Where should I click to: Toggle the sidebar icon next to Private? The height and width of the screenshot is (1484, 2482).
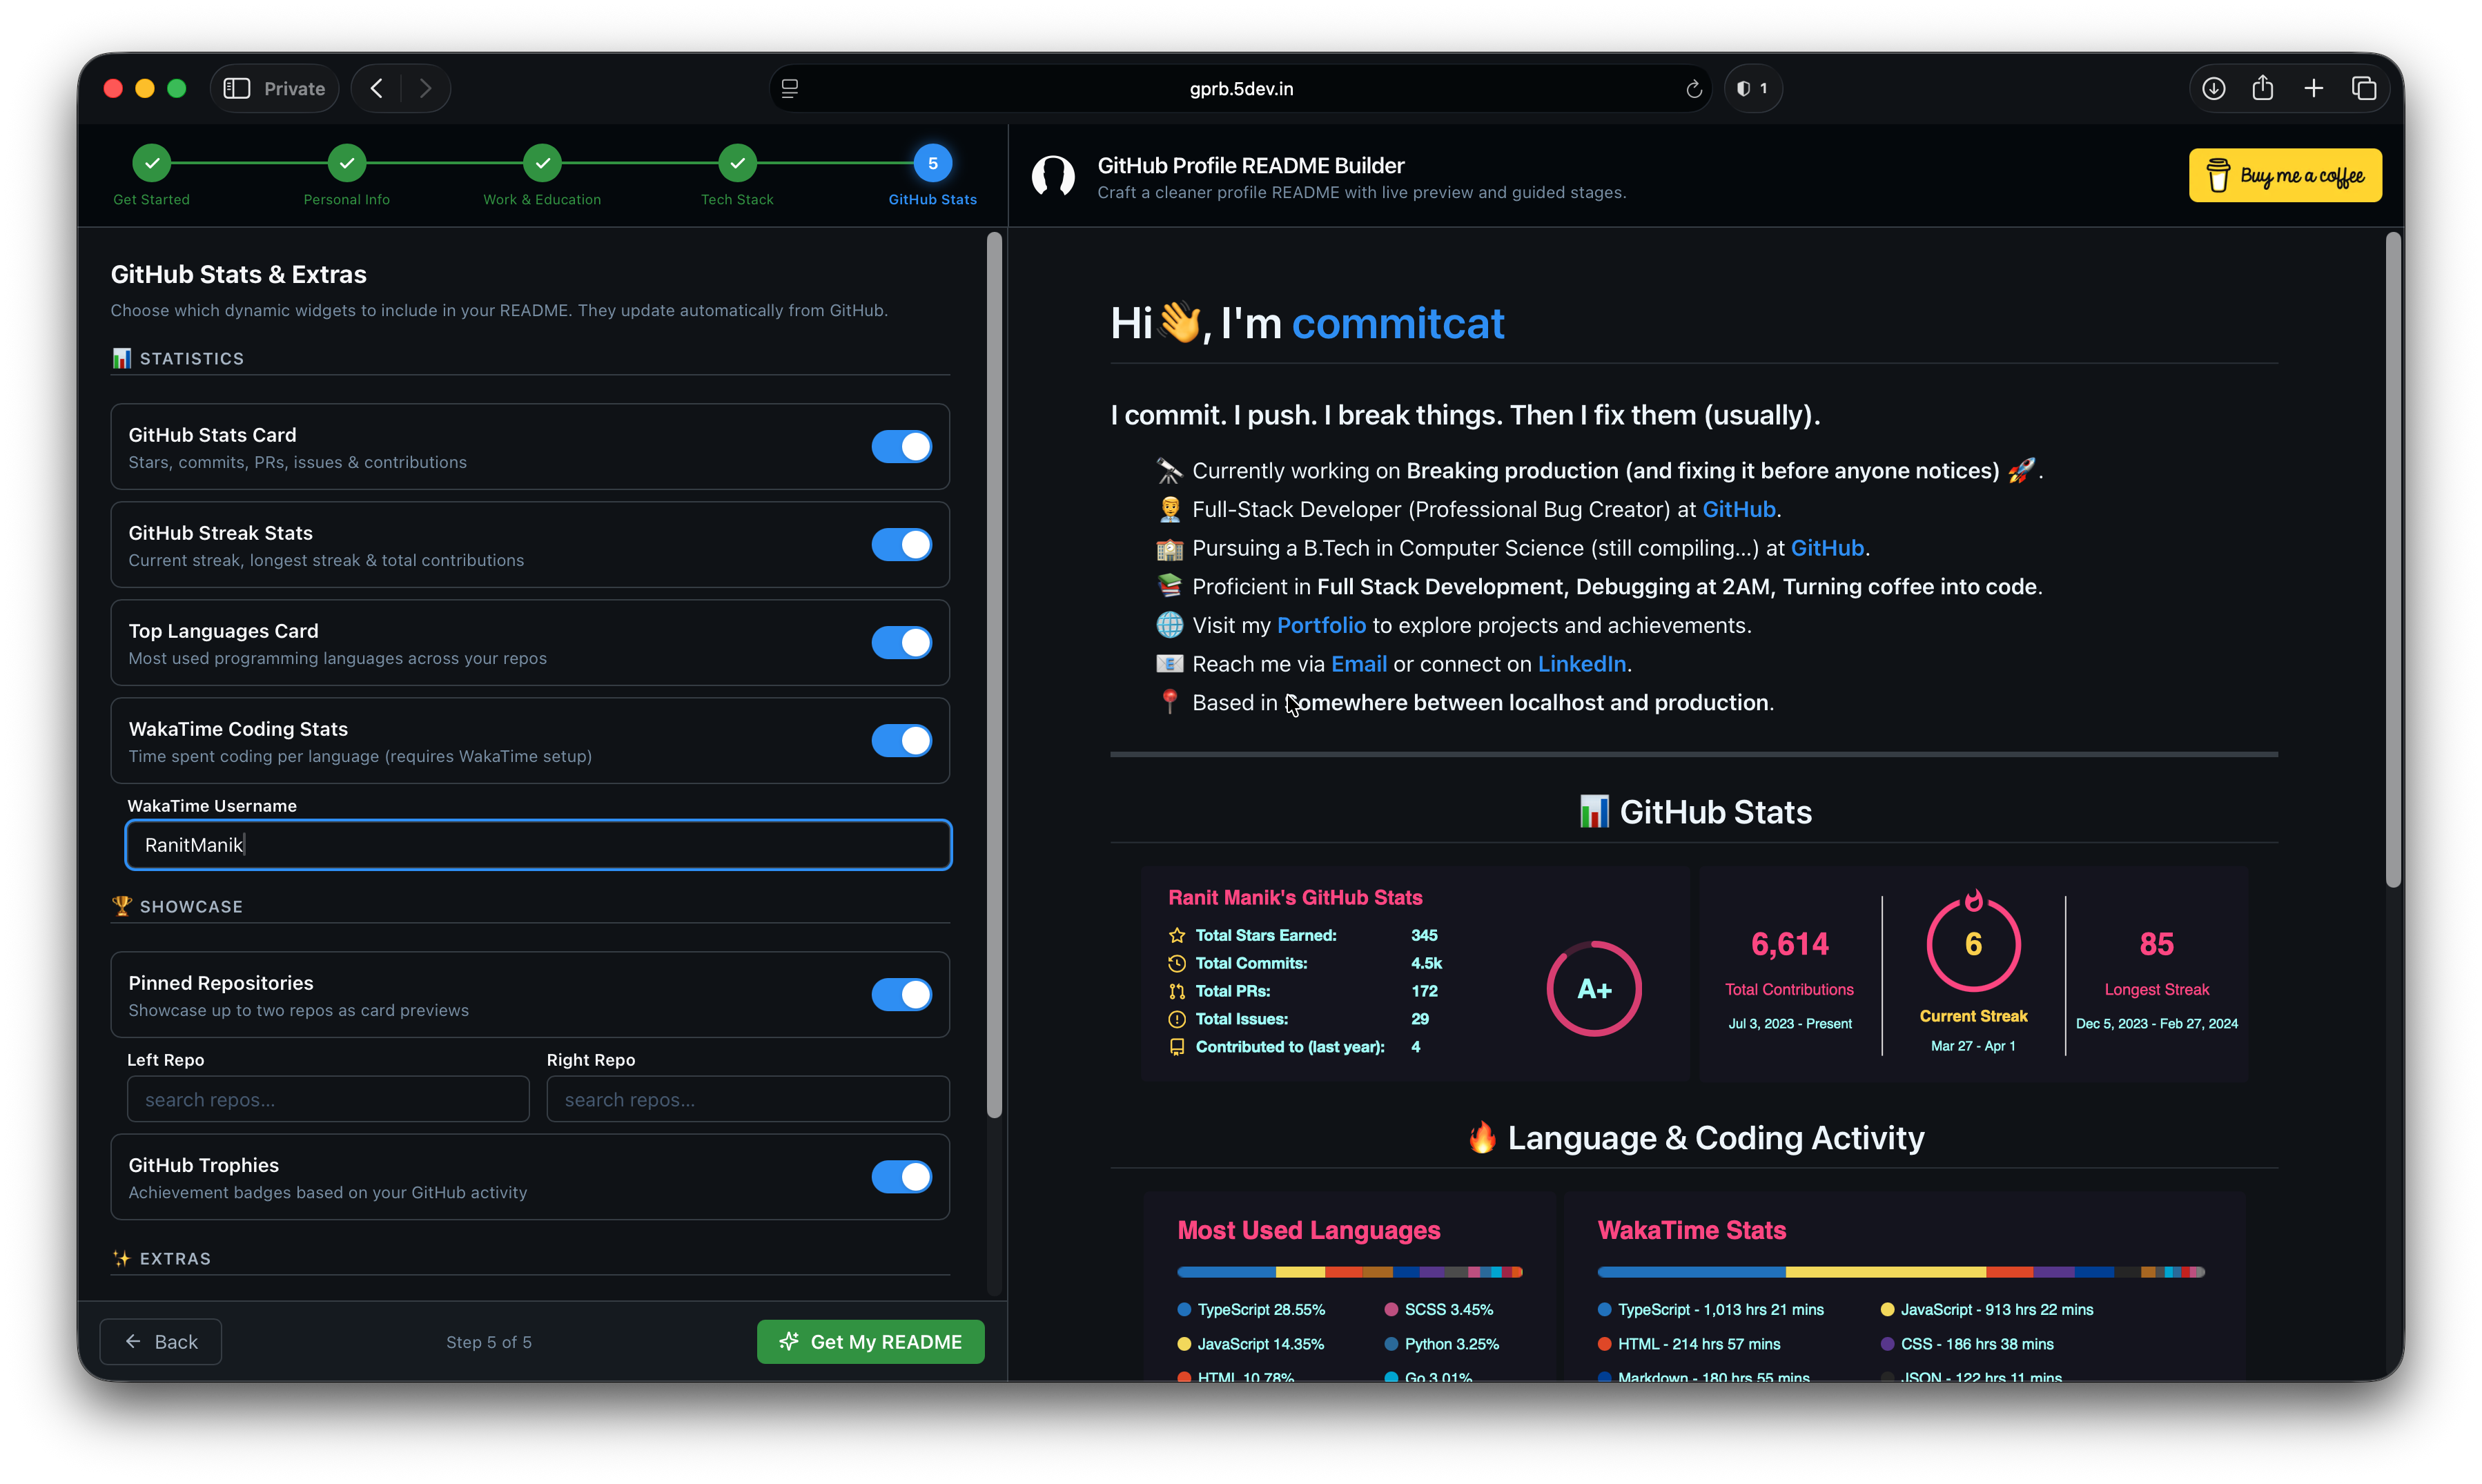pos(237,88)
